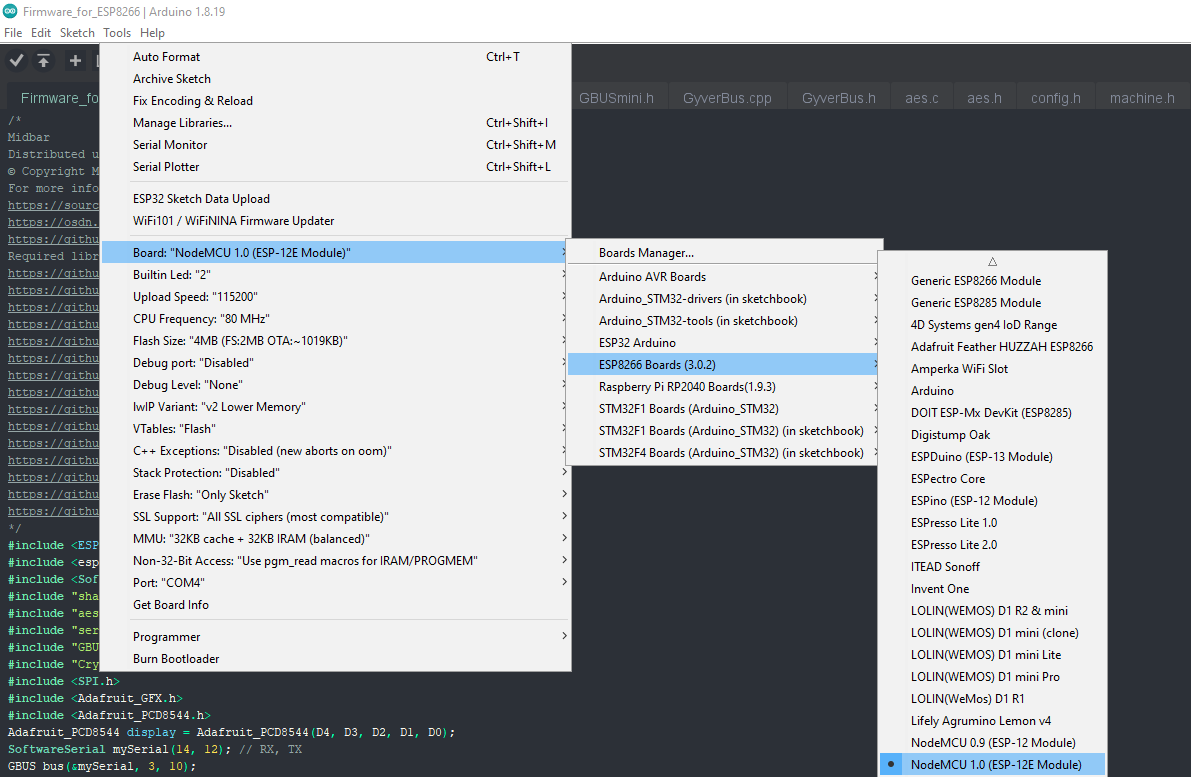Expand the Programmer submenu
The height and width of the screenshot is (777, 1191).
(336, 636)
